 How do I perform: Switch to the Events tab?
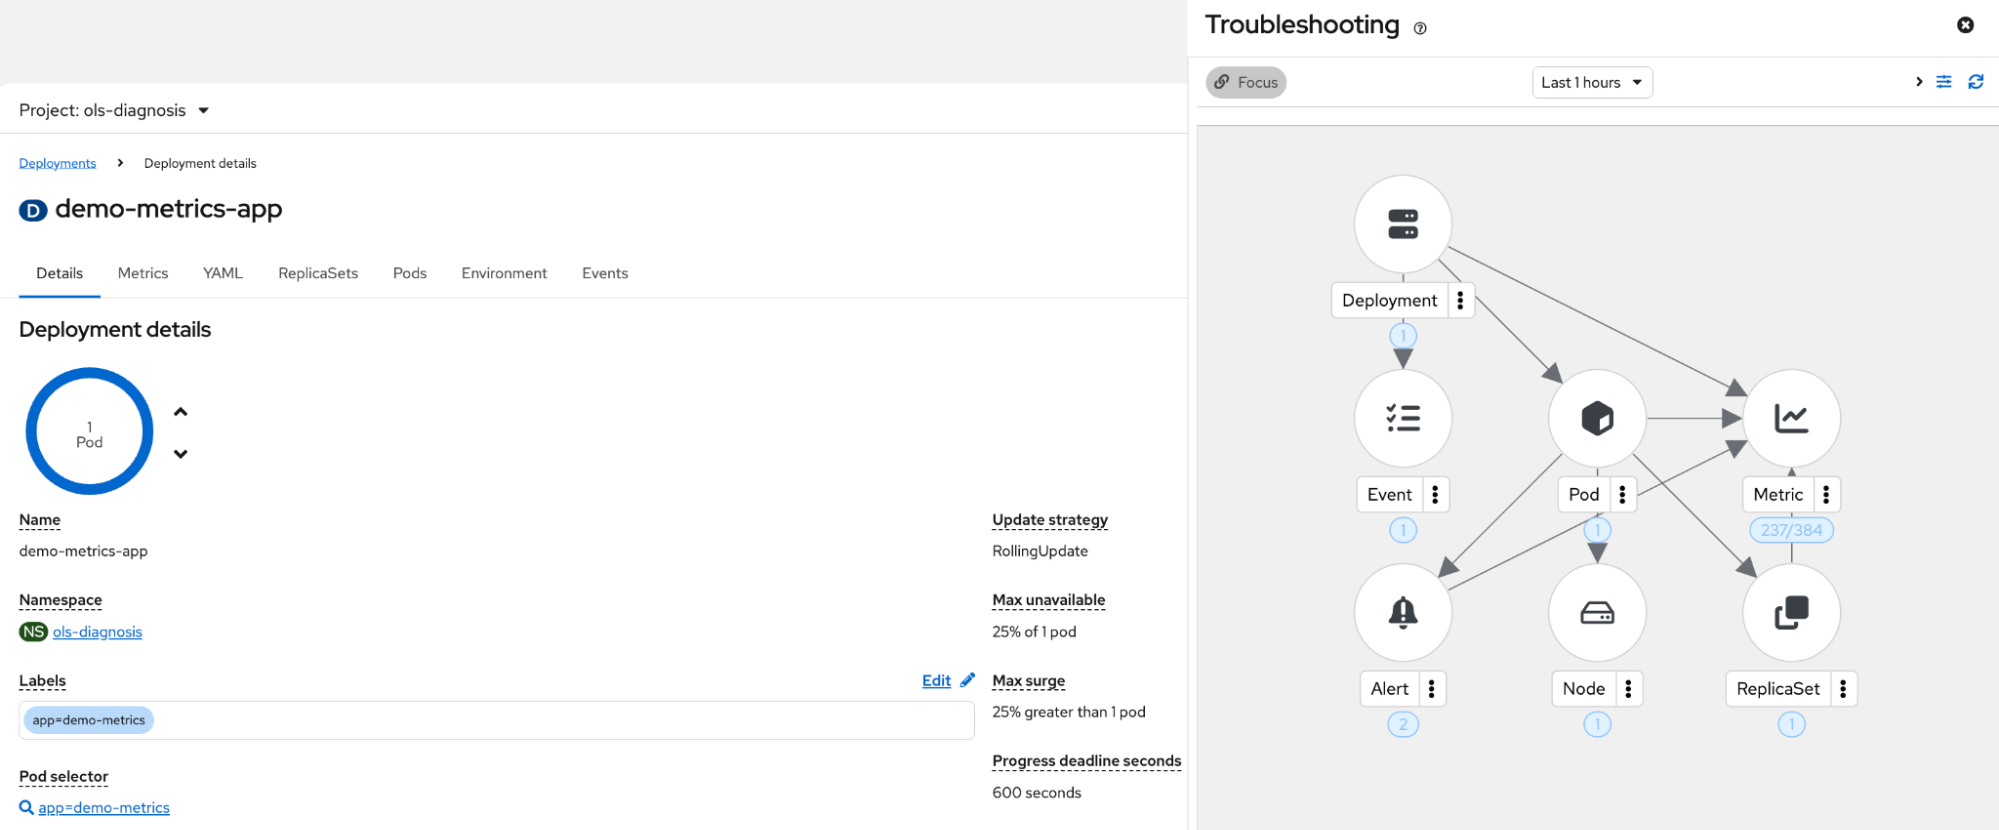pyautogui.click(x=605, y=273)
